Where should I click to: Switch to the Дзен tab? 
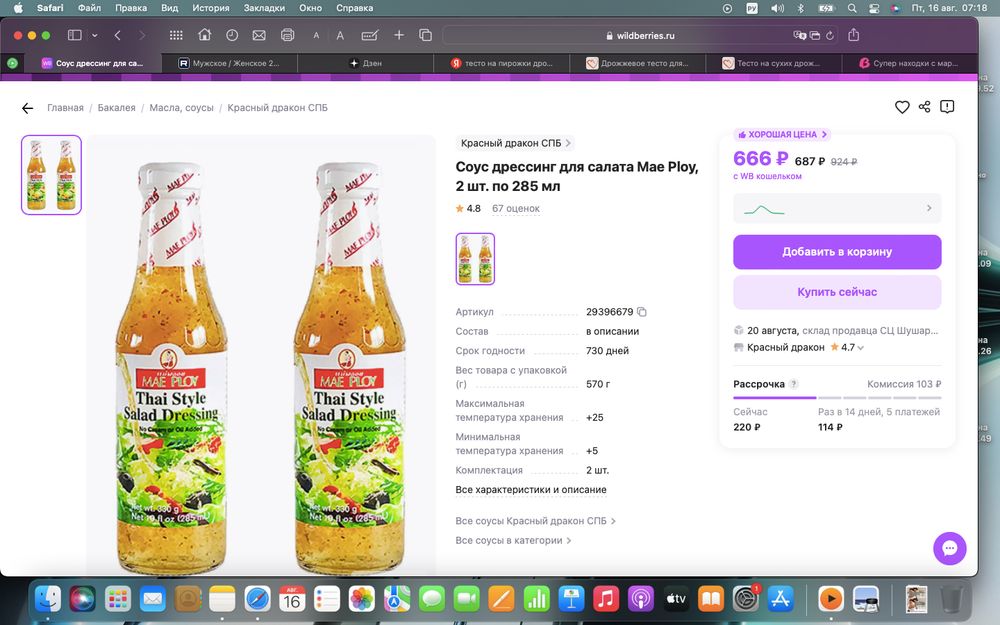click(x=365, y=63)
